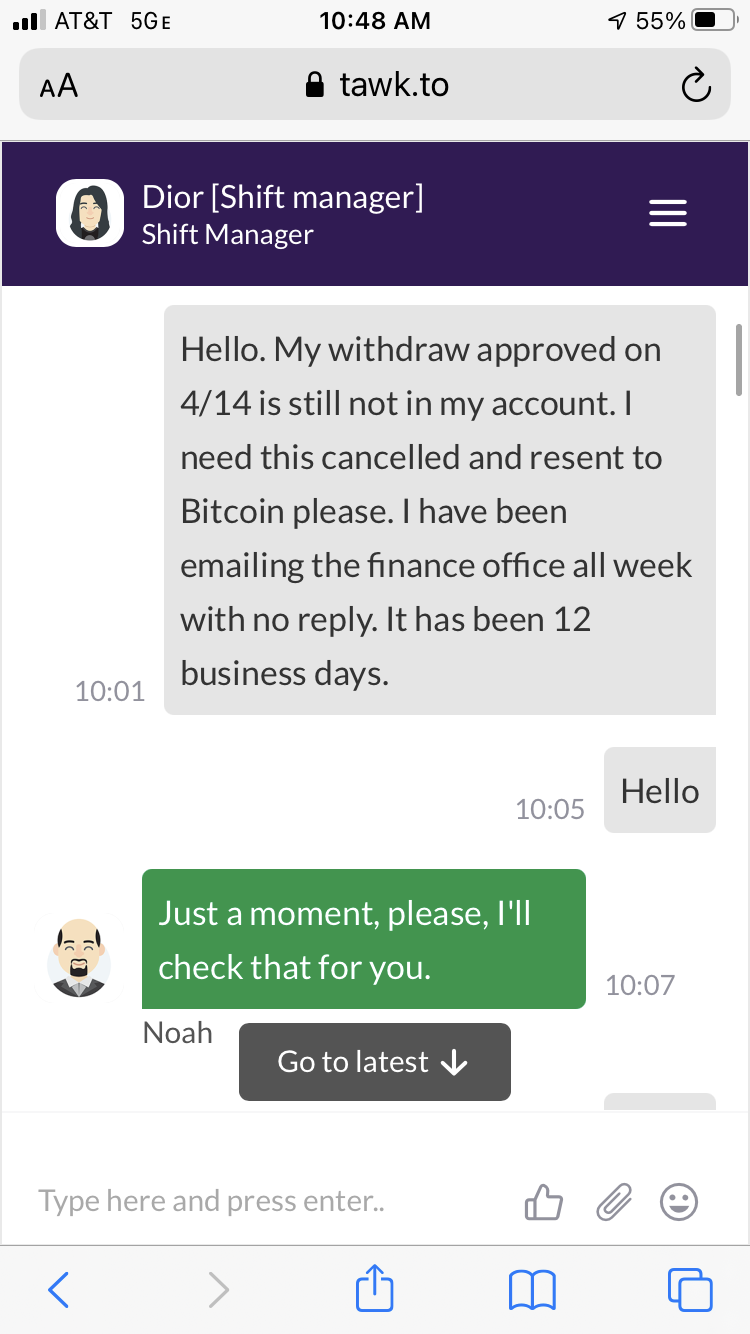Click Noah's agent avatar
This screenshot has height=1334, width=750.
[x=79, y=958]
